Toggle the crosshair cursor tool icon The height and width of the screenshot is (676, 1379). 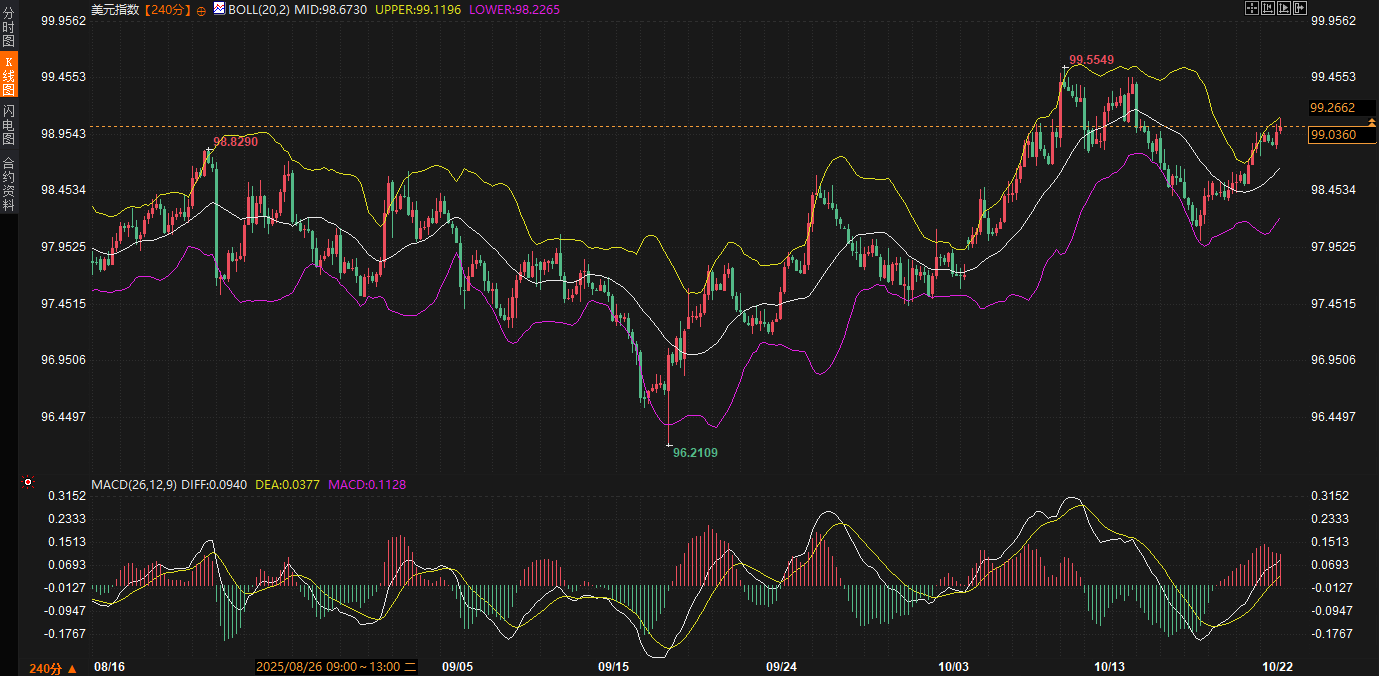point(1251,8)
